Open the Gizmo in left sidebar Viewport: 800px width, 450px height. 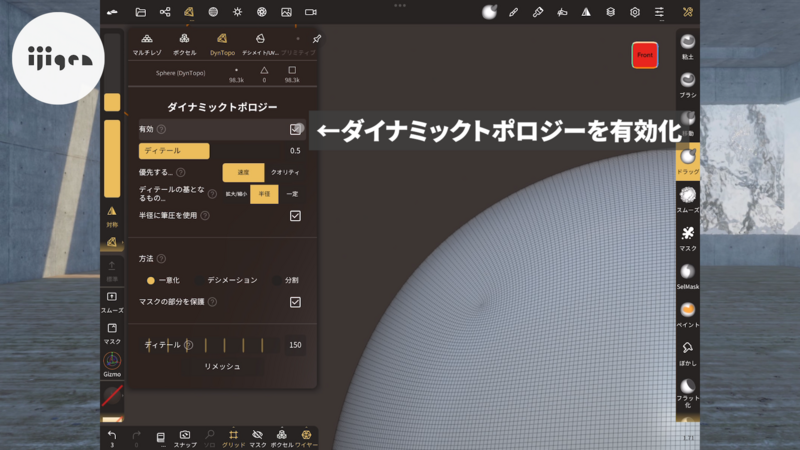(112, 364)
